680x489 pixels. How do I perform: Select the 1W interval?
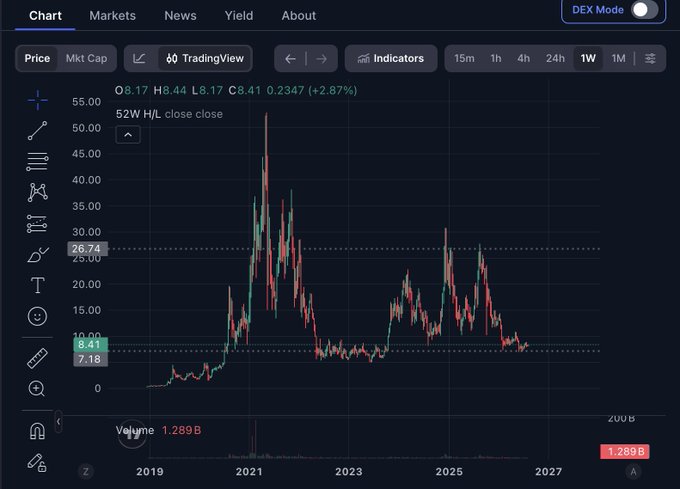point(588,58)
